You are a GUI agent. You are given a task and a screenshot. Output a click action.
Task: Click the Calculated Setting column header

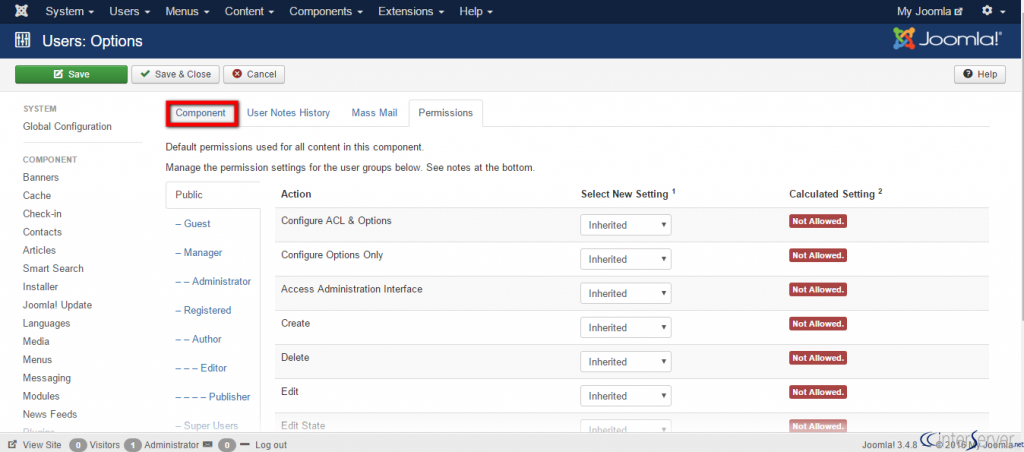point(835,194)
